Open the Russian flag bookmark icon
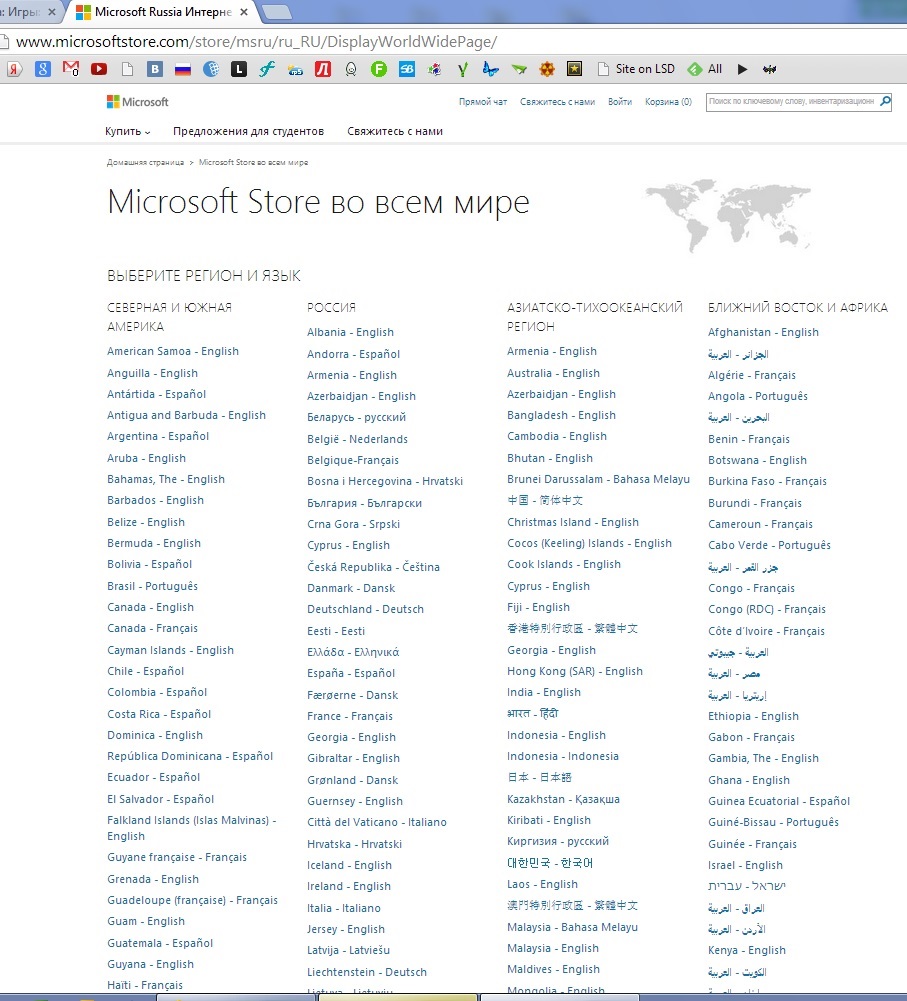907x1001 pixels. pos(183,69)
